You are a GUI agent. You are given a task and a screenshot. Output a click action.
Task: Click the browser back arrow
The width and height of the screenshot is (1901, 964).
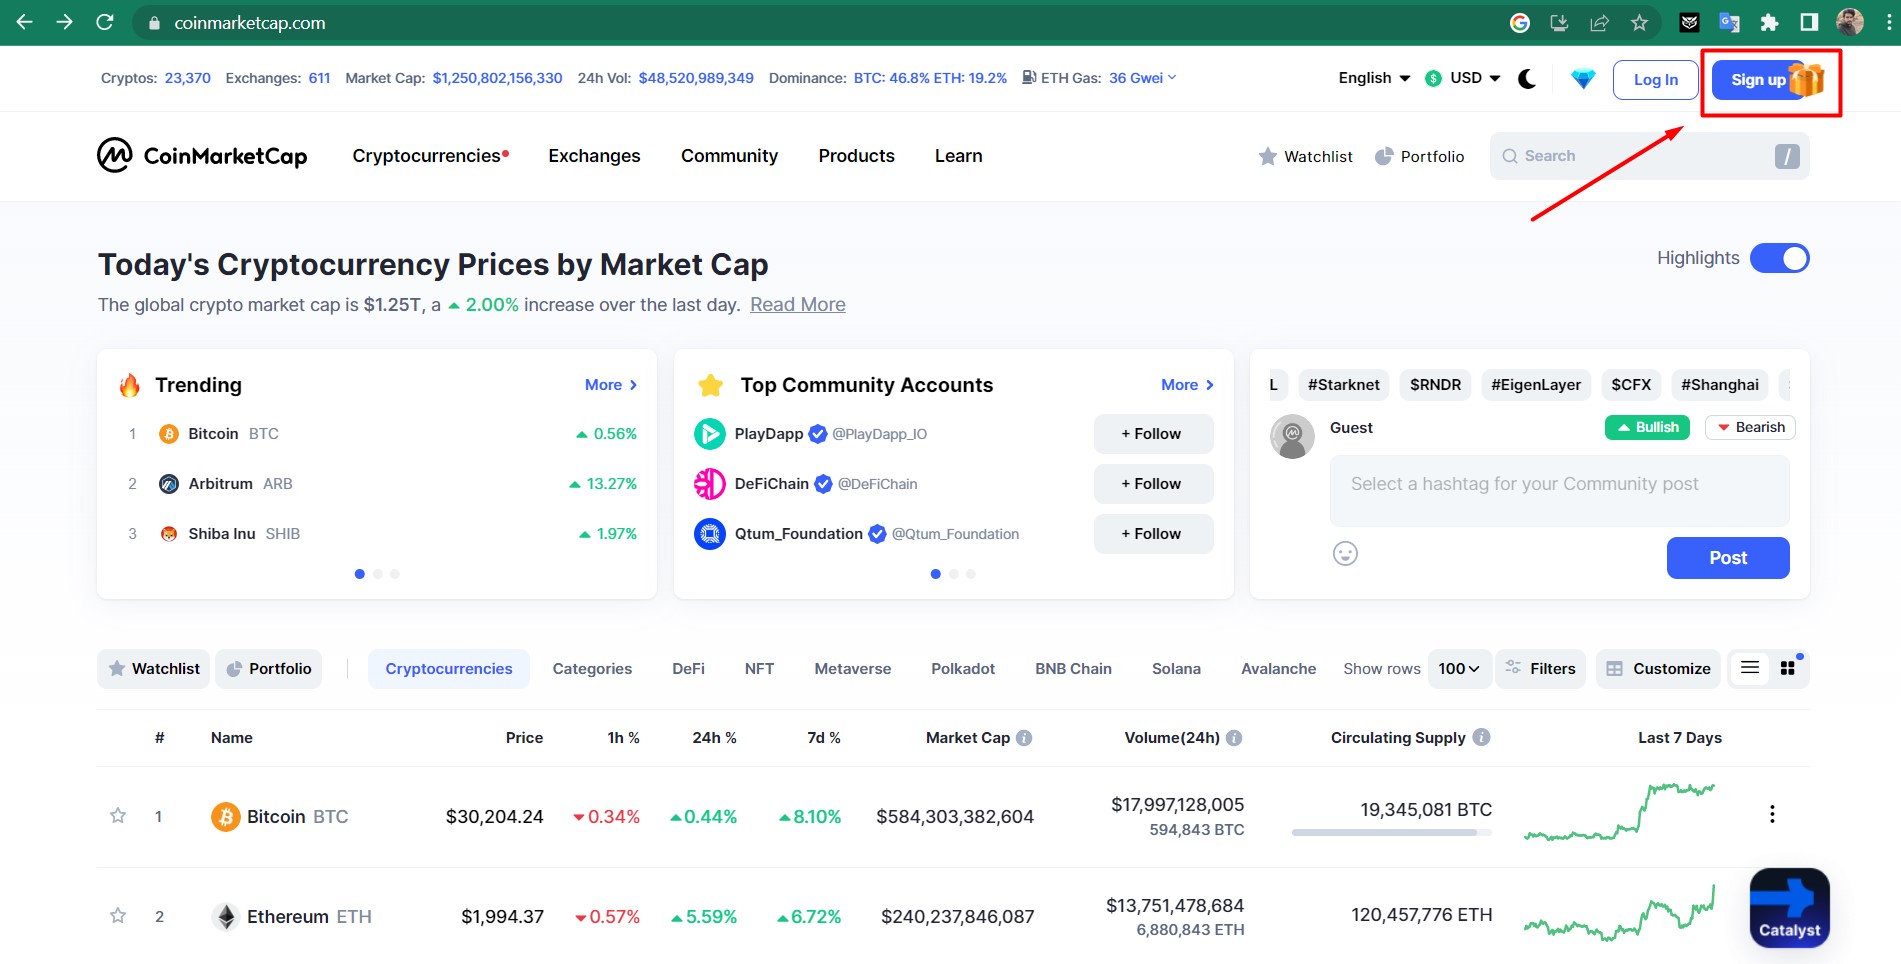pos(25,22)
